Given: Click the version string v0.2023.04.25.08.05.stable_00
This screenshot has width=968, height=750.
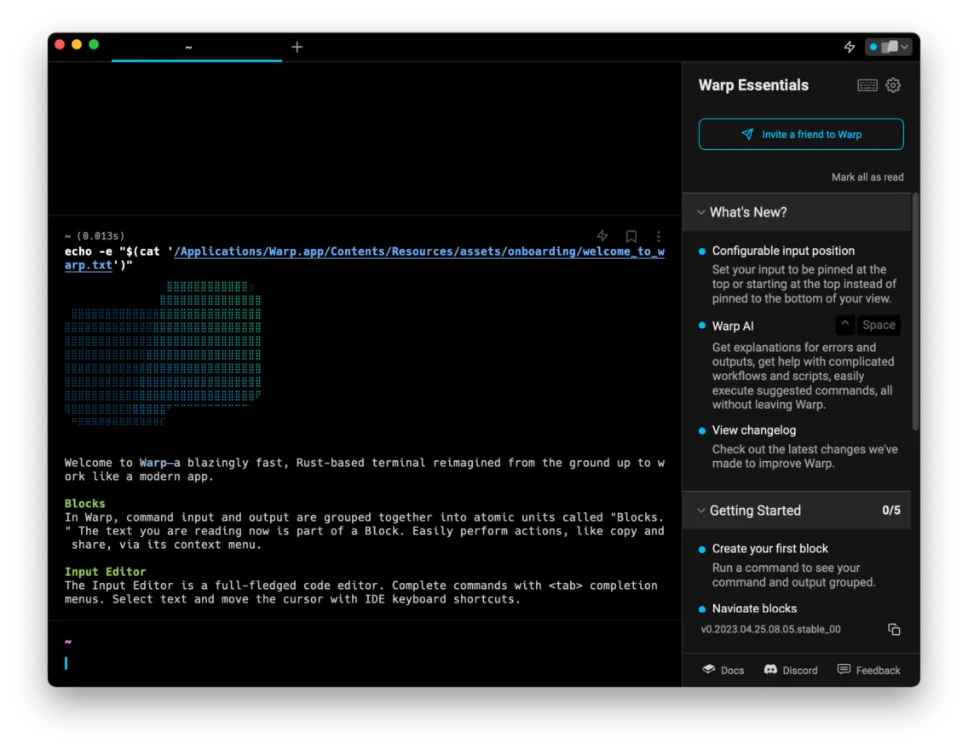Looking at the screenshot, I should point(770,630).
